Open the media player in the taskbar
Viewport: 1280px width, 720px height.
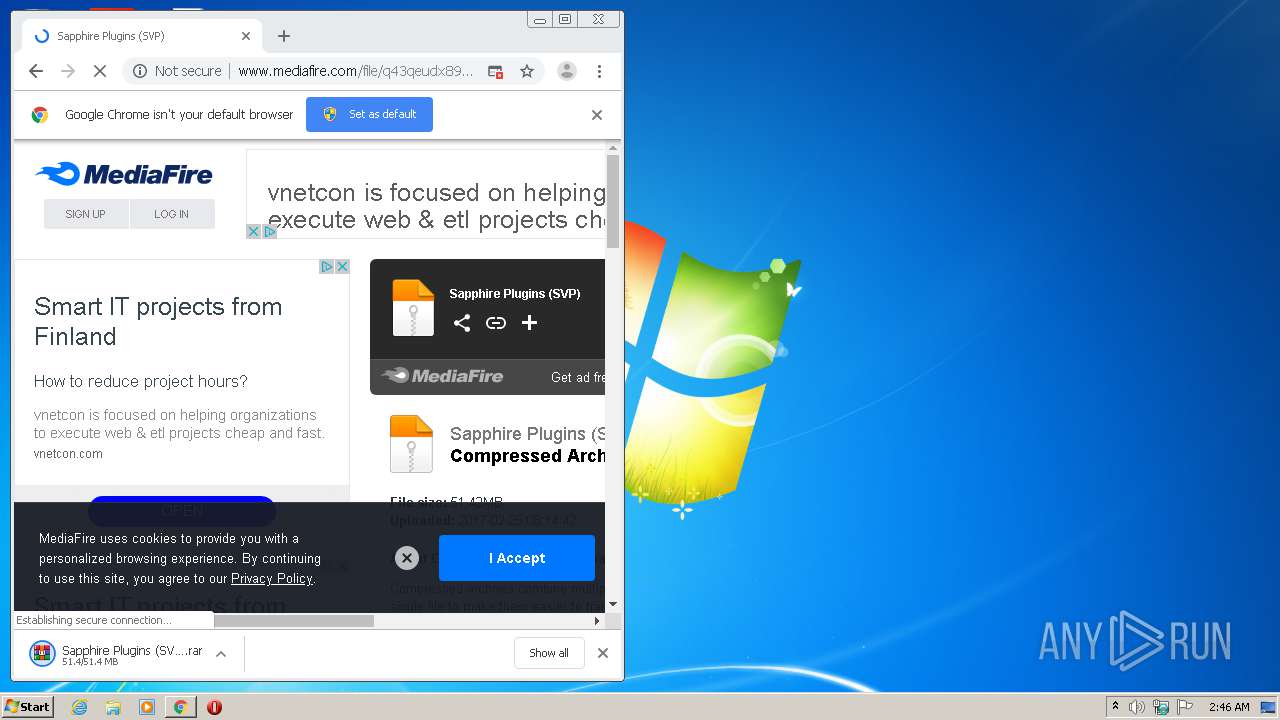coord(147,707)
